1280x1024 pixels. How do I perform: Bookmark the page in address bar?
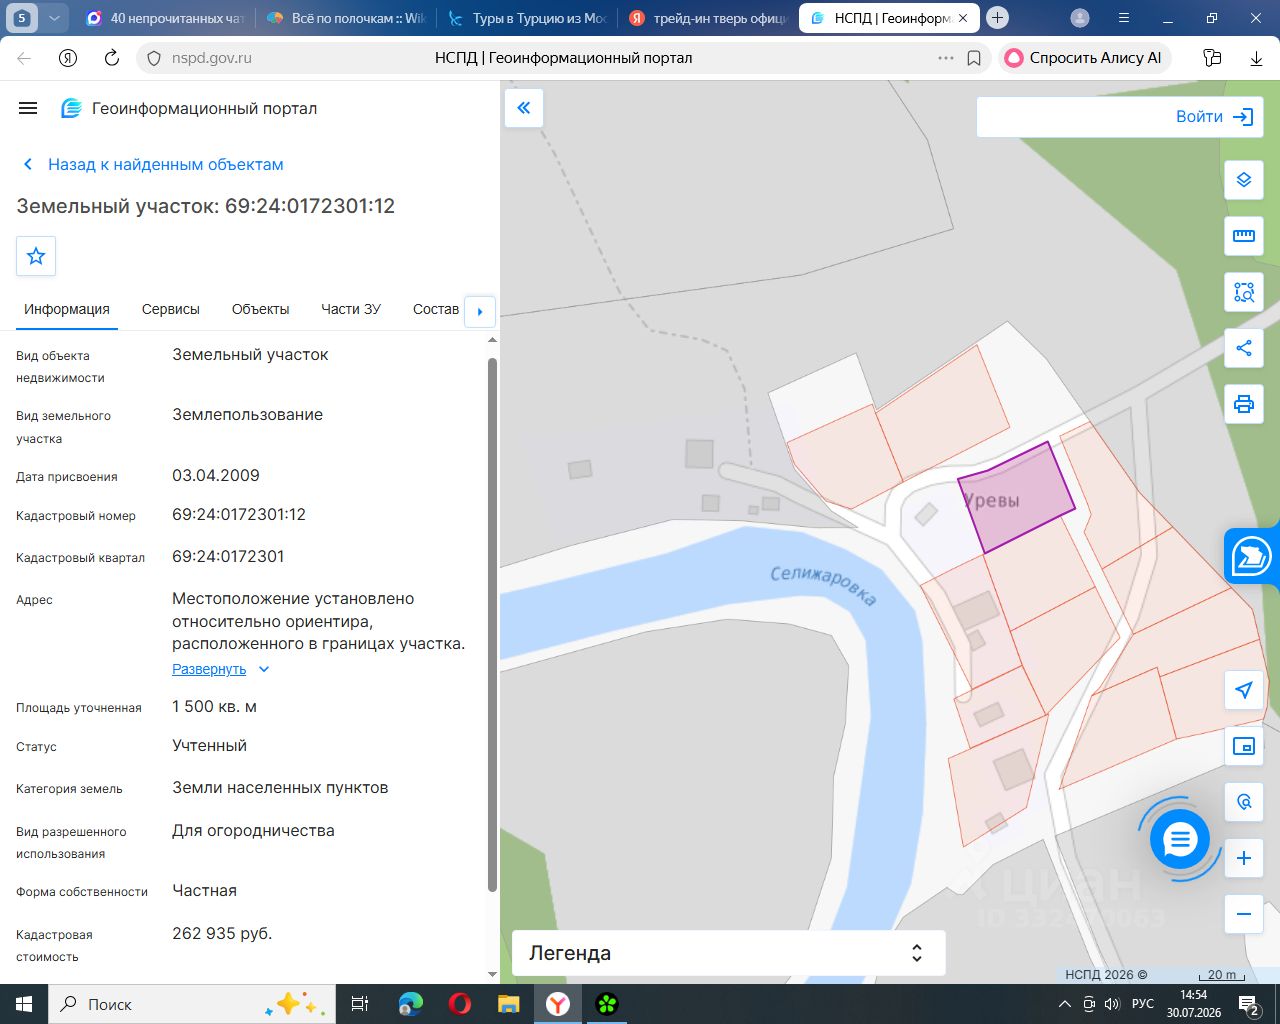tap(974, 58)
